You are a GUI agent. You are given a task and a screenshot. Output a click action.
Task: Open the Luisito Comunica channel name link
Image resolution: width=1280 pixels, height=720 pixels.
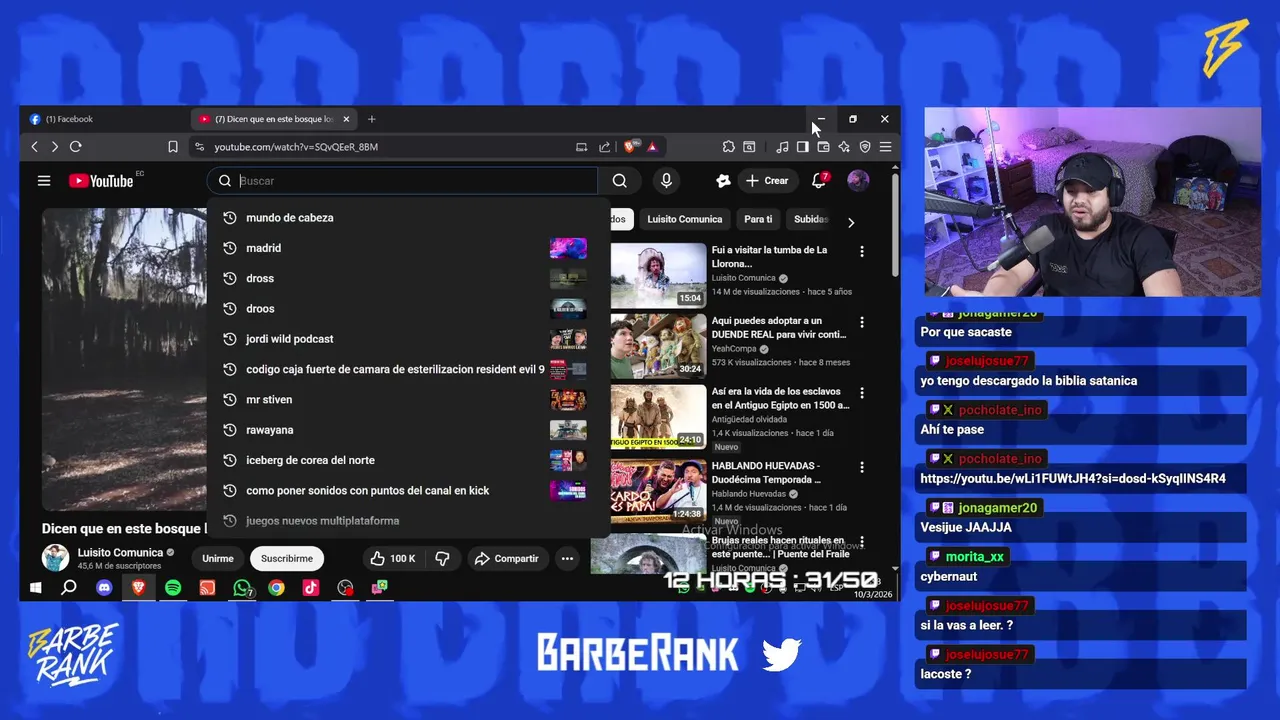[120, 553]
